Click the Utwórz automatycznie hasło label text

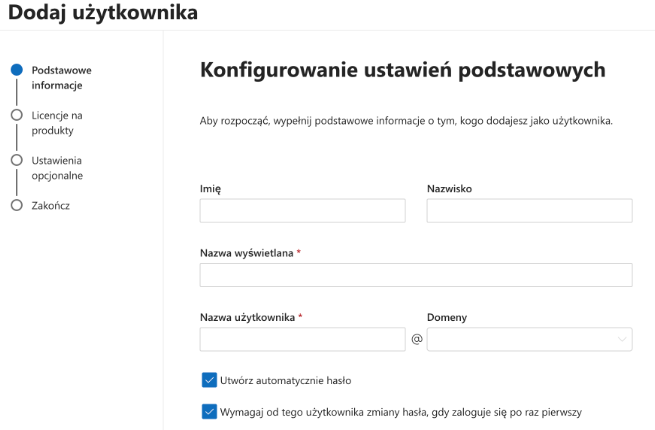286,381
